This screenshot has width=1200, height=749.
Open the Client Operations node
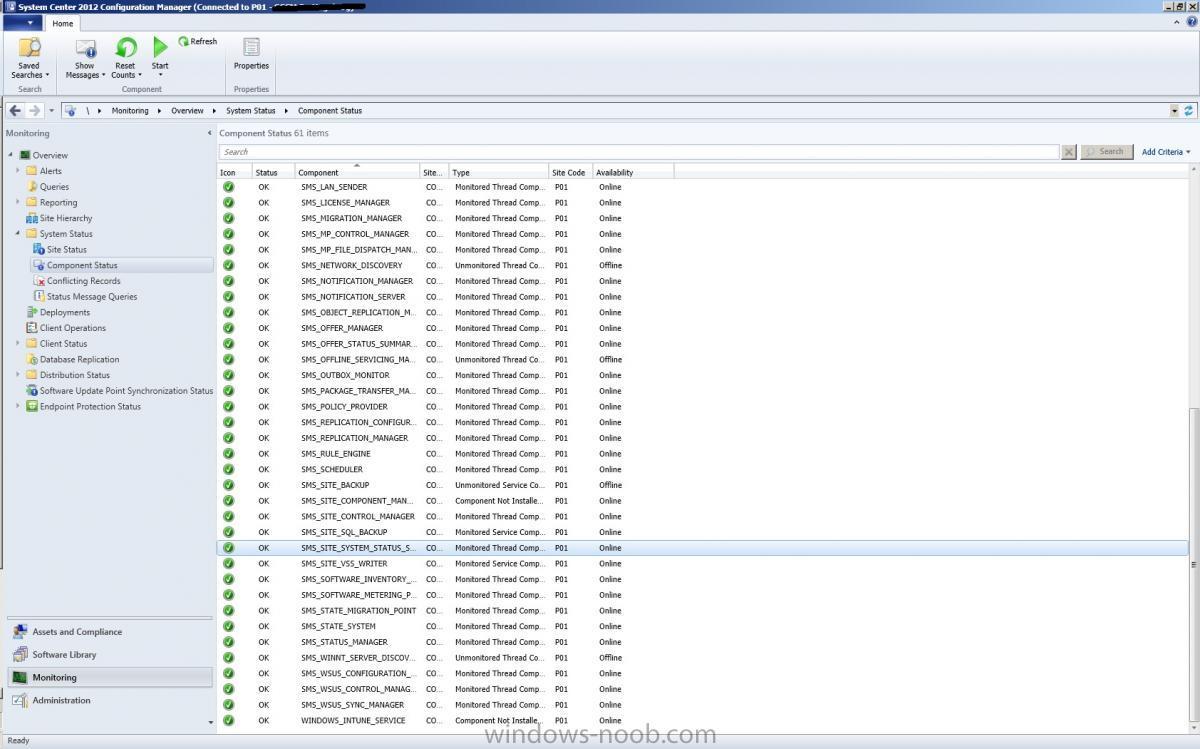(73, 328)
